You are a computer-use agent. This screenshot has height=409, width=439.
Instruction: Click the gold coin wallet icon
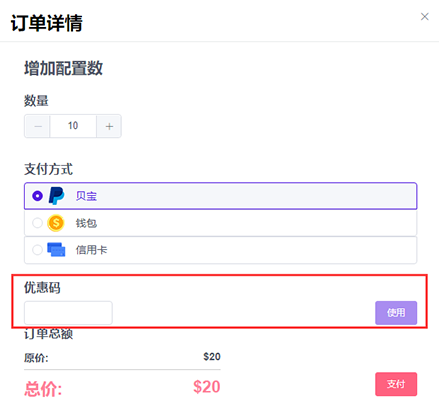tap(56, 223)
